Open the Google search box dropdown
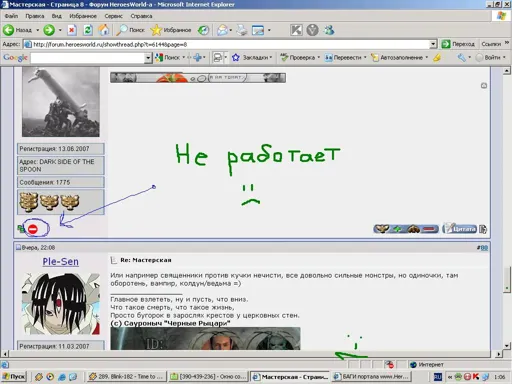This screenshot has width=512, height=384. 148,58
